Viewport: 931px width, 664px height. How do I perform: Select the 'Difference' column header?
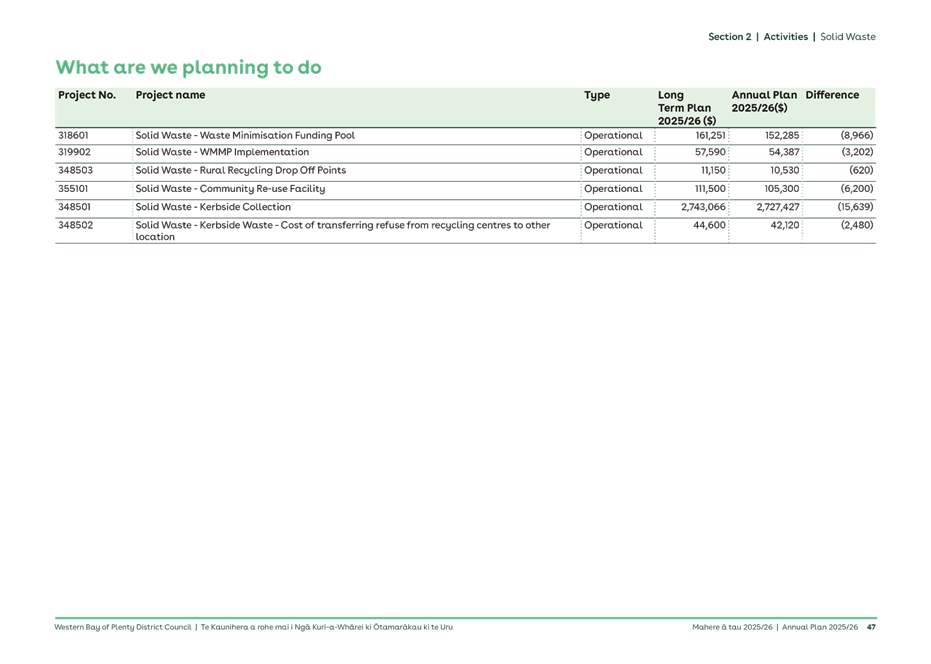(x=832, y=95)
